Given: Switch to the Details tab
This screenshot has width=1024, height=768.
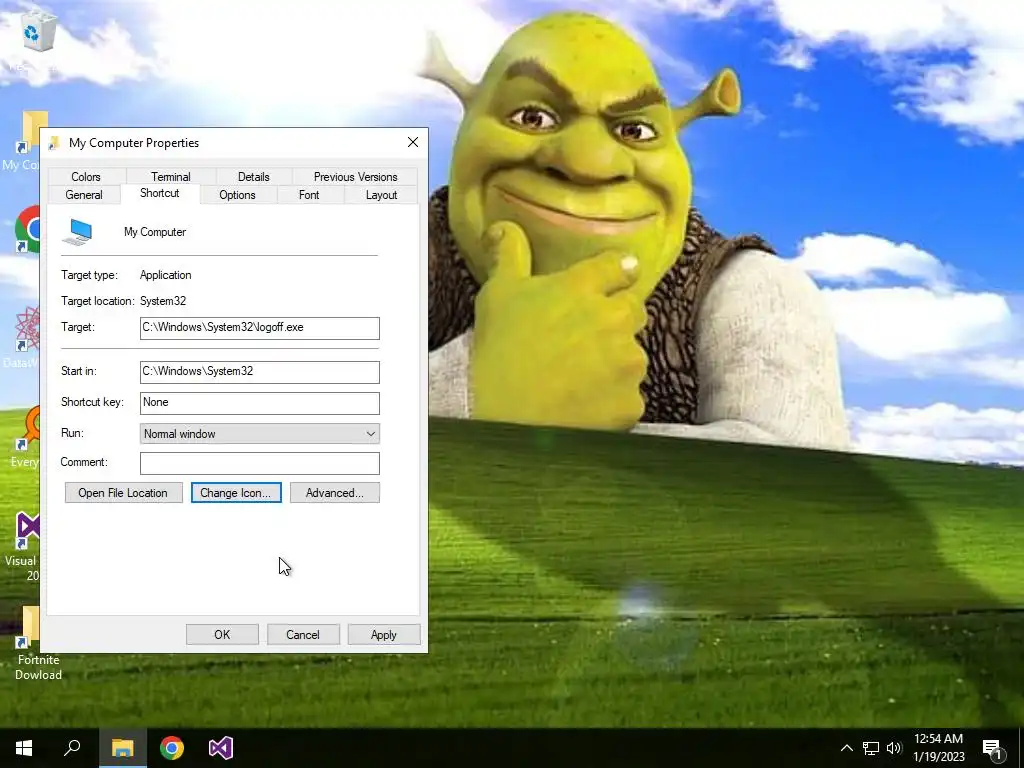Looking at the screenshot, I should tap(253, 177).
